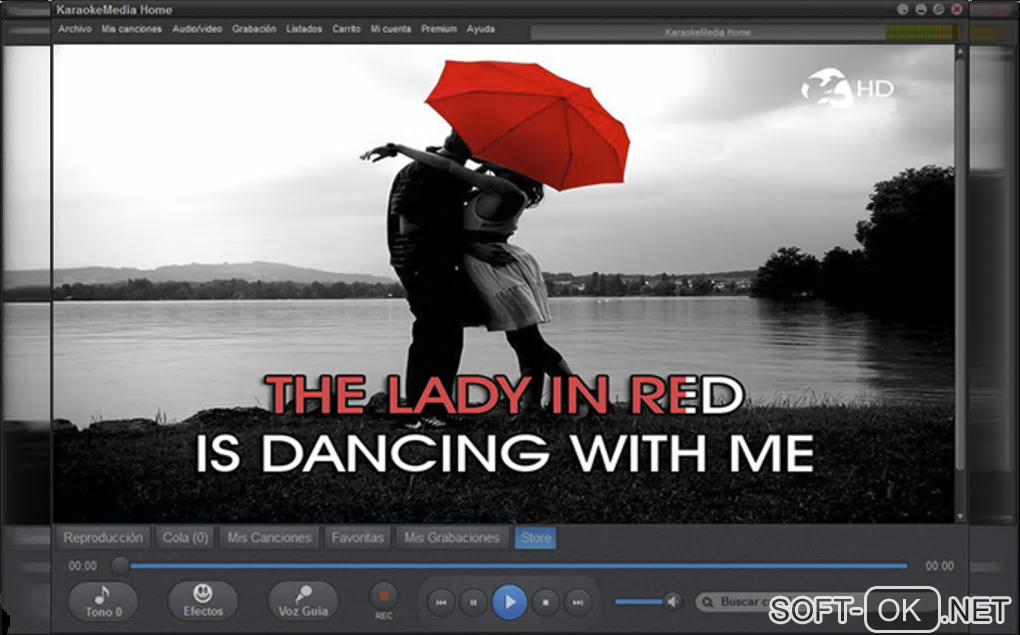This screenshot has width=1020, height=635.
Task: Click the blue Play button
Action: (x=509, y=602)
